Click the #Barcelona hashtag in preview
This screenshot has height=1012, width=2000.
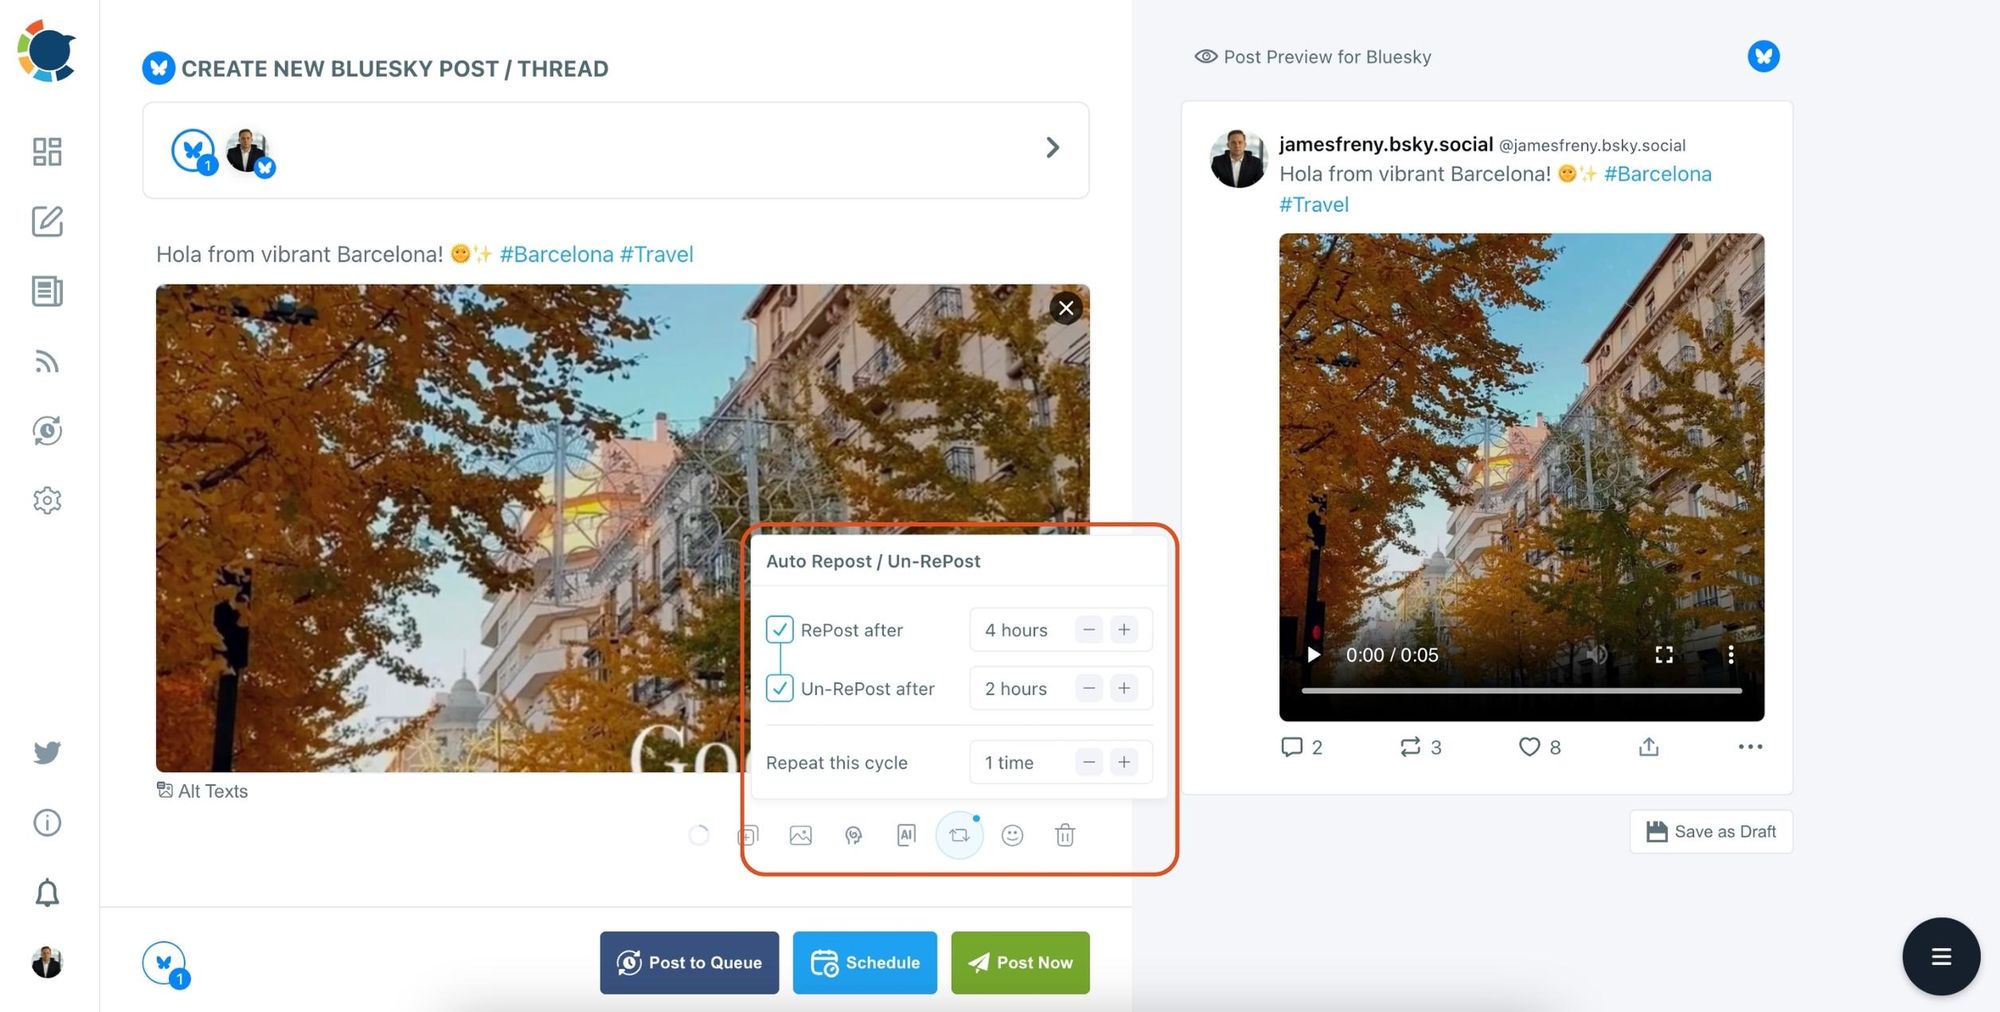1658,174
